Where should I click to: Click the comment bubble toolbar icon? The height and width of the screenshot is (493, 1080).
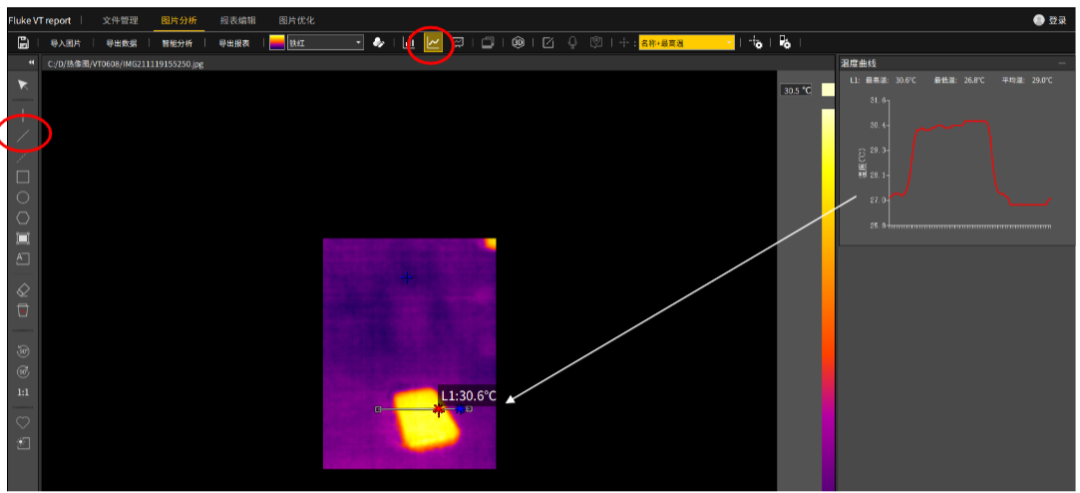[x=457, y=43]
